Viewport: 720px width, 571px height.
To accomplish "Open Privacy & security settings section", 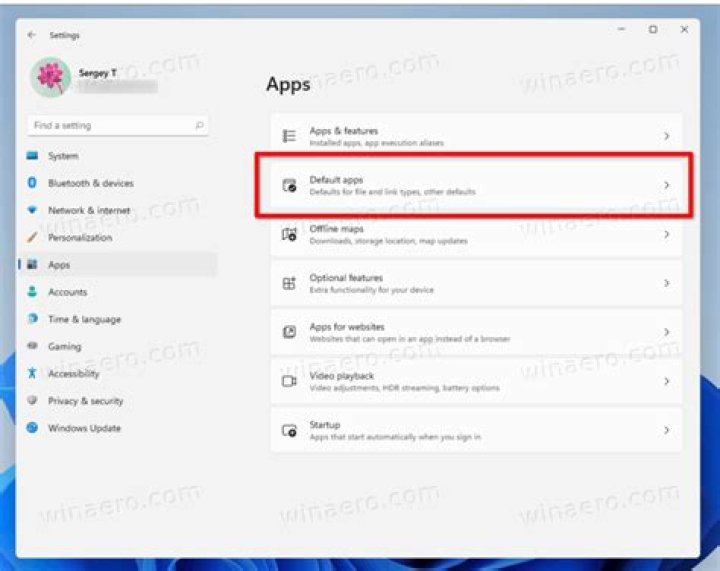I will (85, 401).
